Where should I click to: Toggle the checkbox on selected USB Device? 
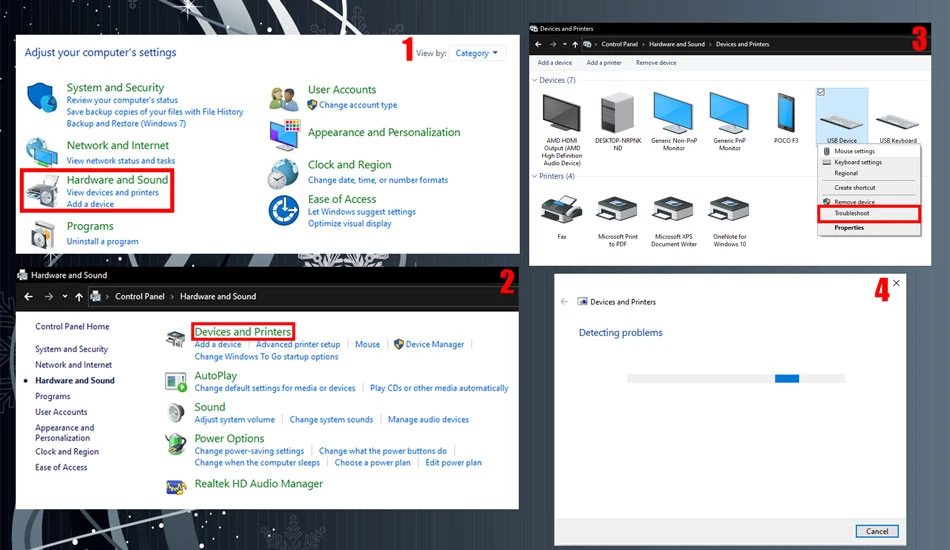821,92
